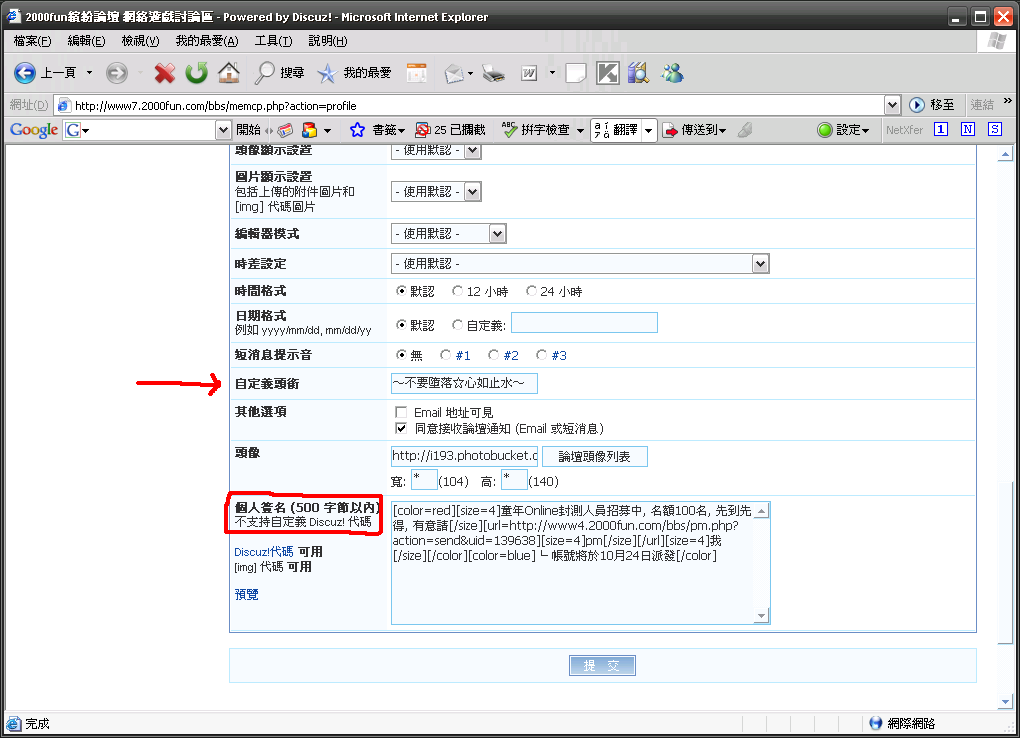The image size is (1020, 738).
Task: Click inside the 自定義頭銜 text field
Action: click(x=464, y=383)
